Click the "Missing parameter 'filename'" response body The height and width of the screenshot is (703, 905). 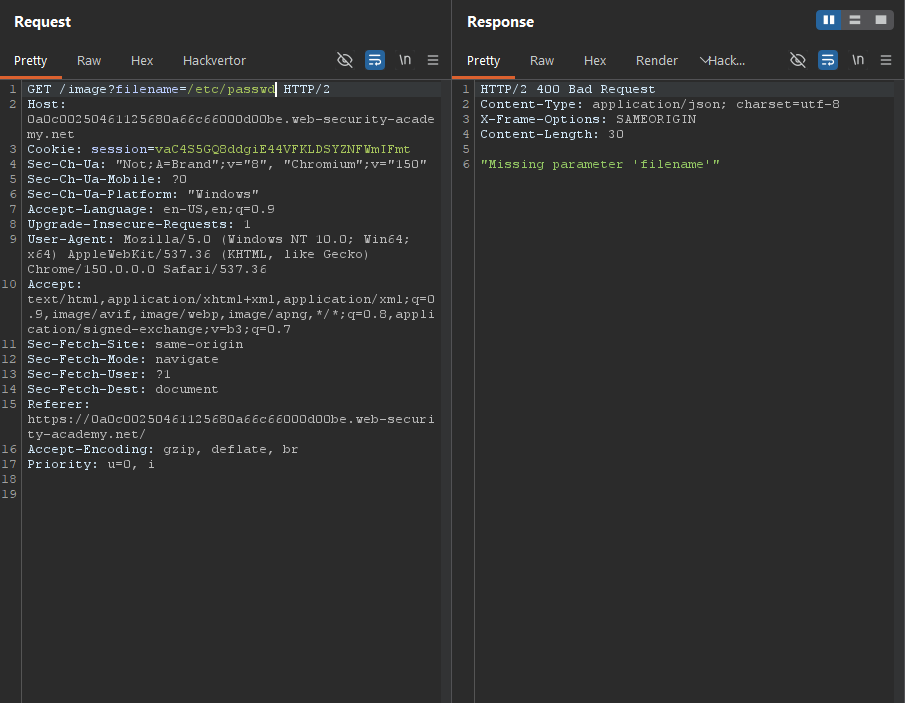[x=600, y=164]
